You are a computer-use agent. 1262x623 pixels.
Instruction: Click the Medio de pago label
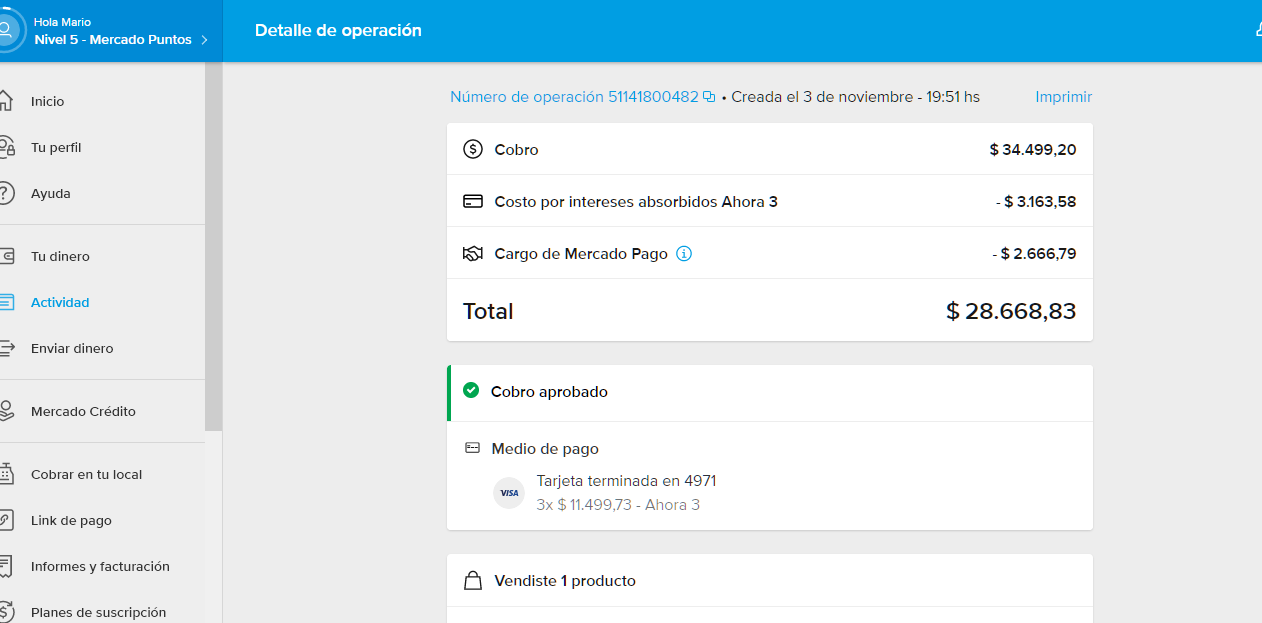545,449
